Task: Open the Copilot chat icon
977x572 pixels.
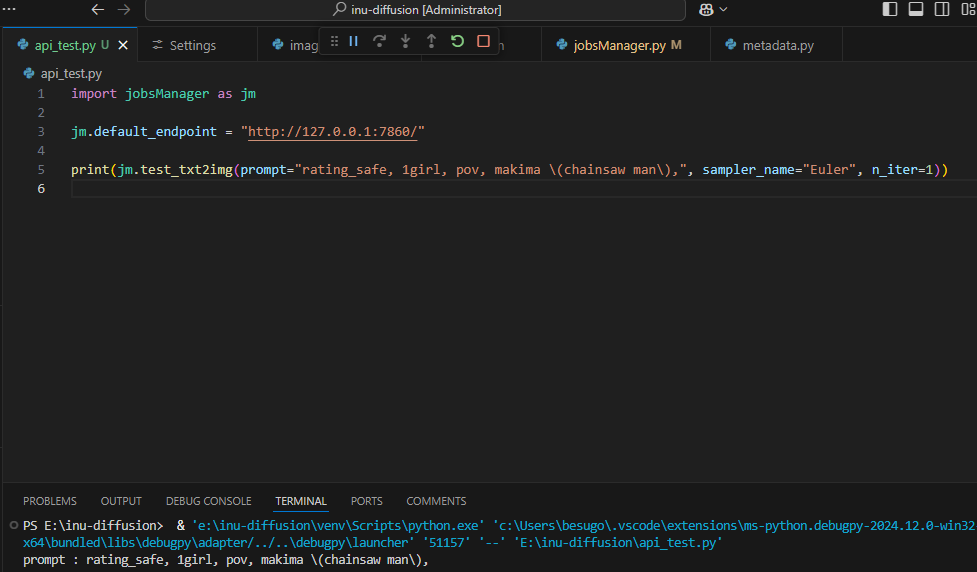Action: tap(706, 9)
